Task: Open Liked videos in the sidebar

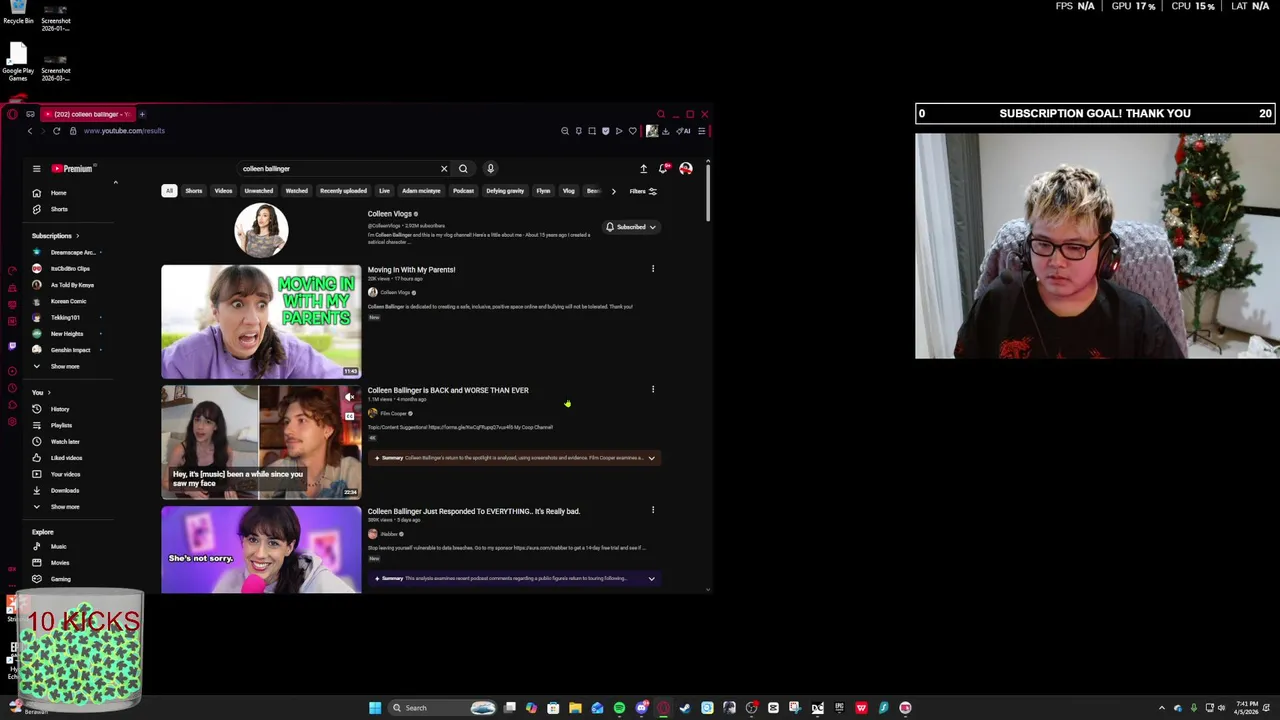Action: (x=66, y=458)
